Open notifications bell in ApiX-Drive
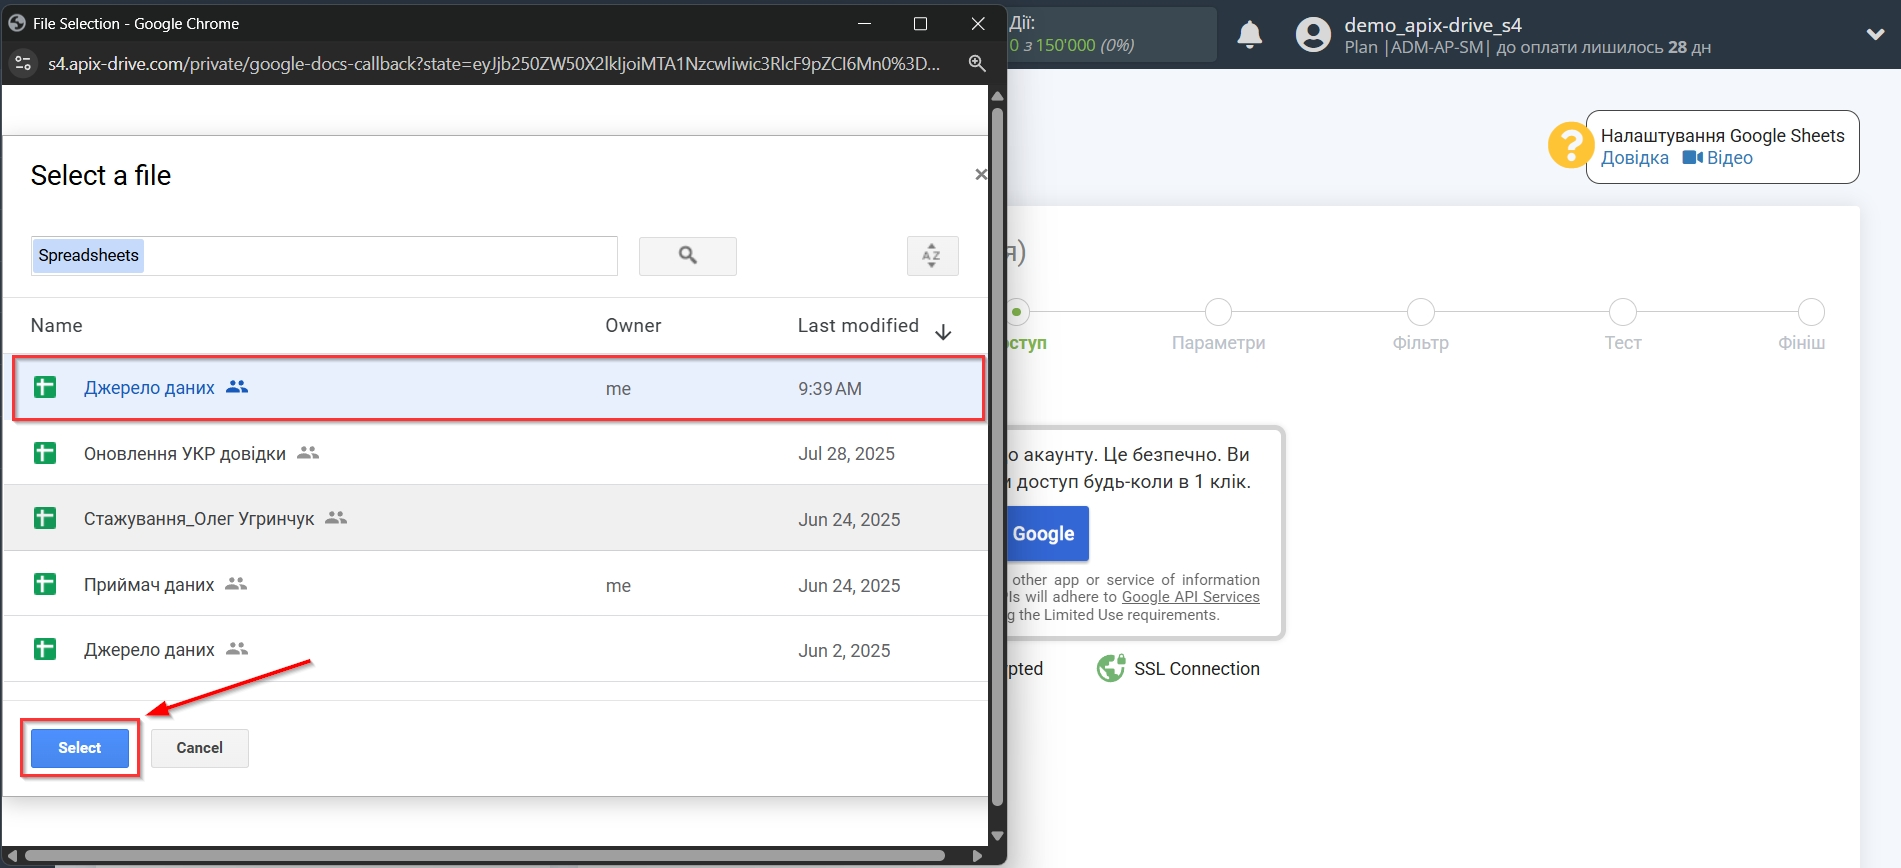Screen dimensions: 1901x868 1250,35
